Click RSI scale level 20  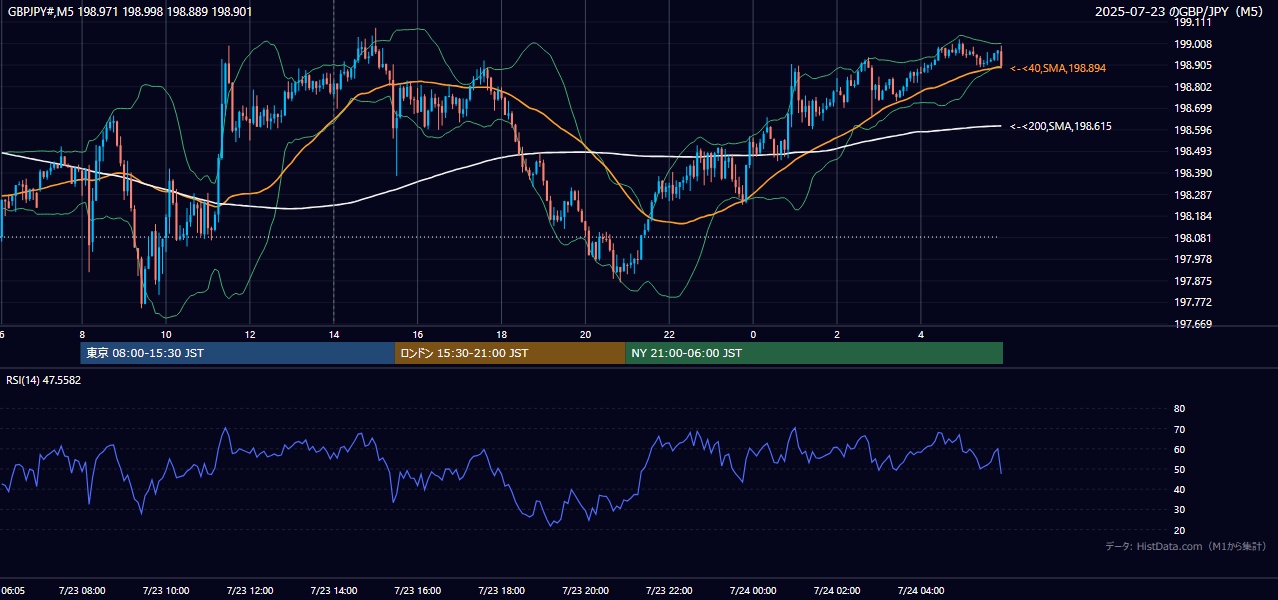(1179, 530)
